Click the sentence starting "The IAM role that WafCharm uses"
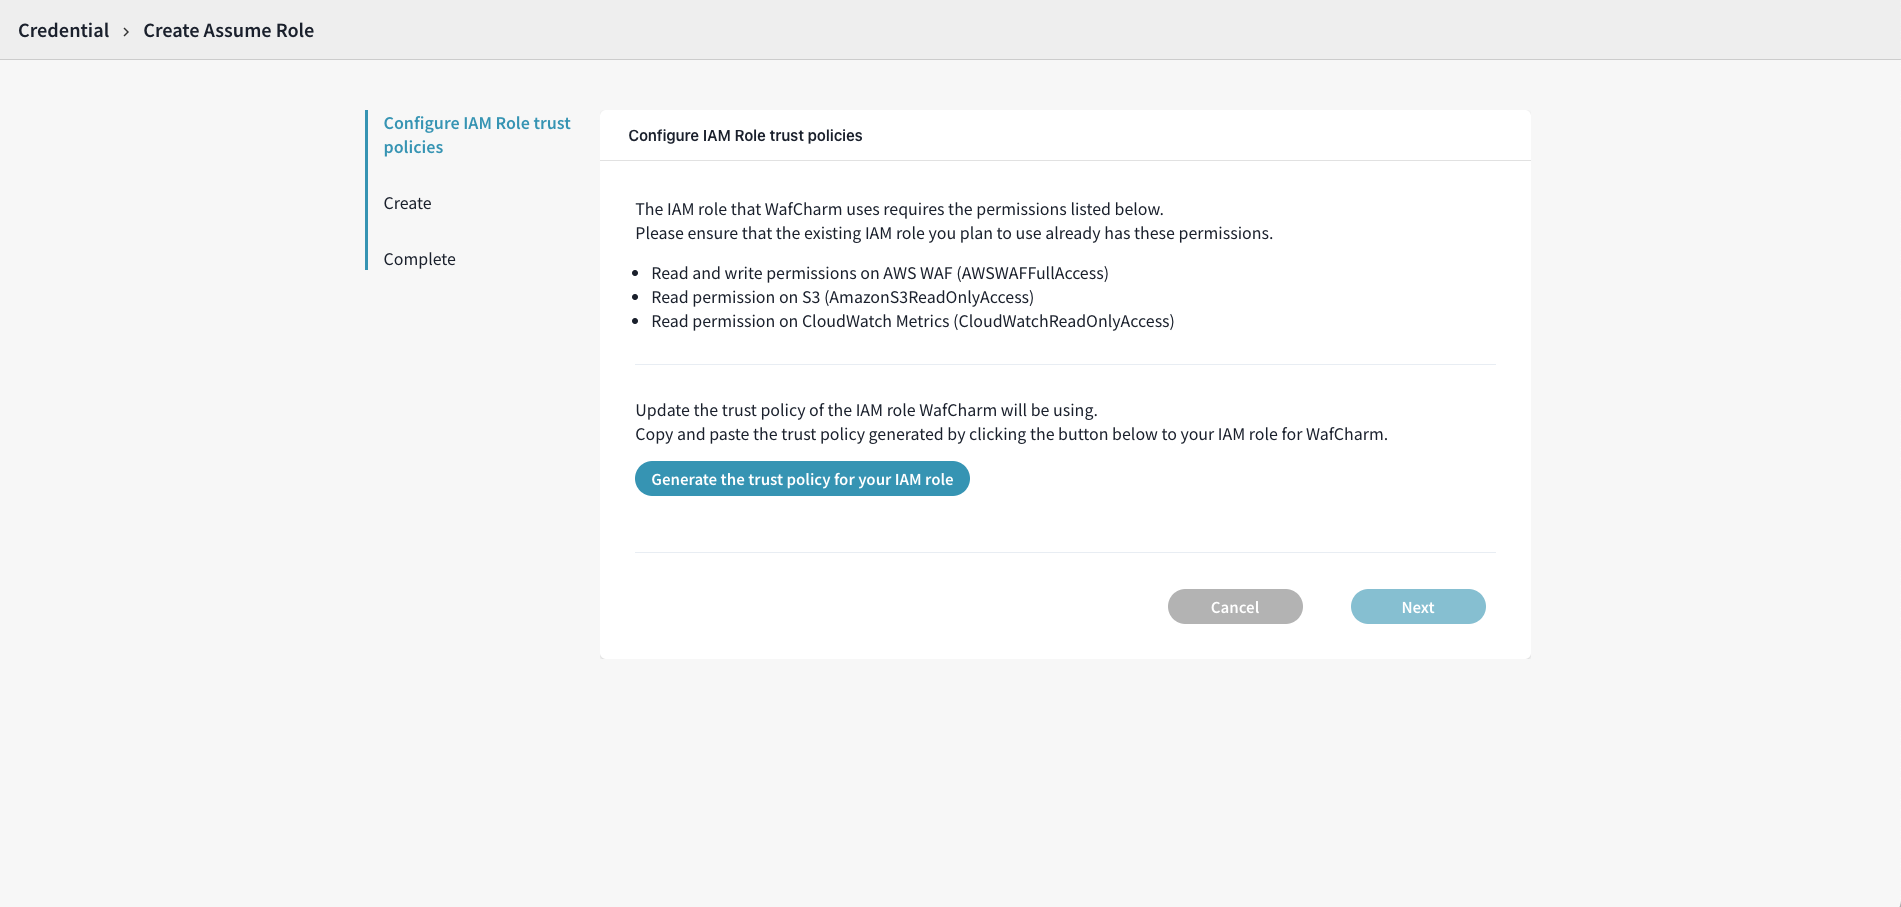This screenshot has width=1901, height=907. 899,209
